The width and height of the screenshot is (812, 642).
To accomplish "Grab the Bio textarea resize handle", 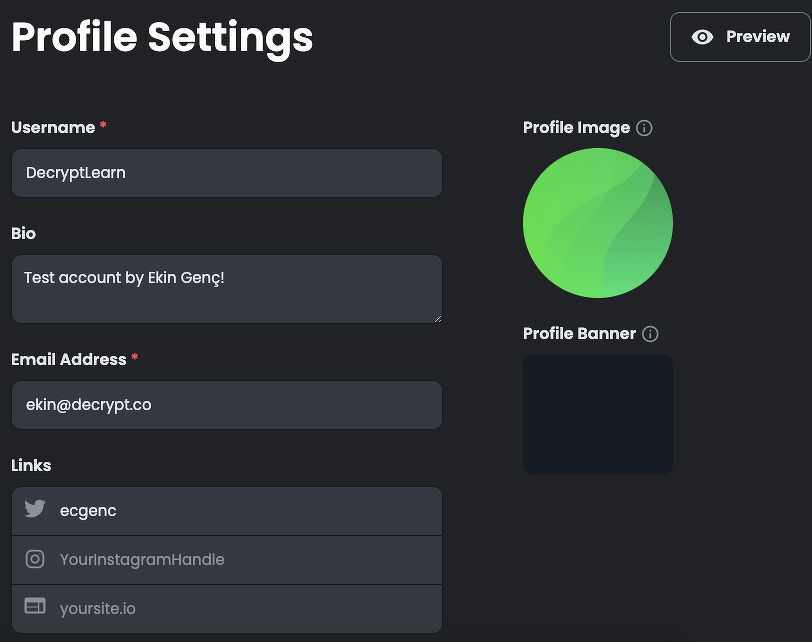I will pos(436,317).
